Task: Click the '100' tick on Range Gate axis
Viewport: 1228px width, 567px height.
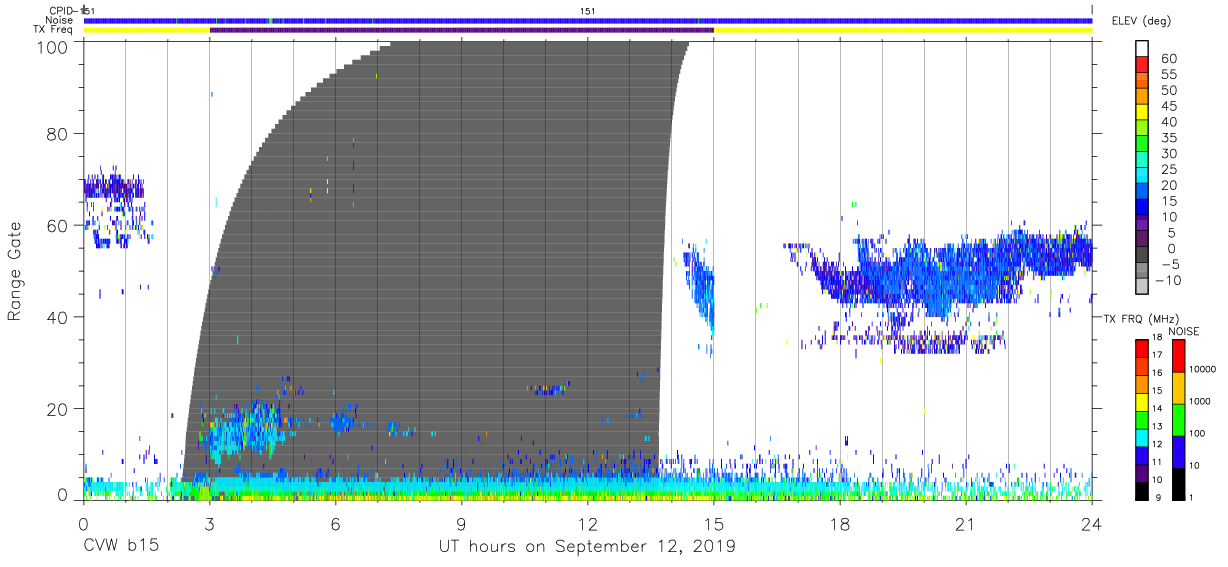Action: point(54,47)
